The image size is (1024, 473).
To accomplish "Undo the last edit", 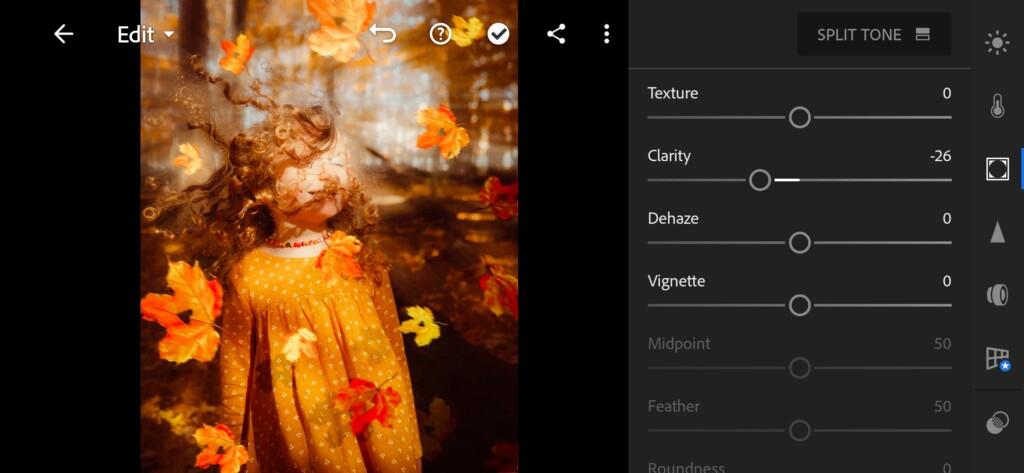I will [383, 34].
